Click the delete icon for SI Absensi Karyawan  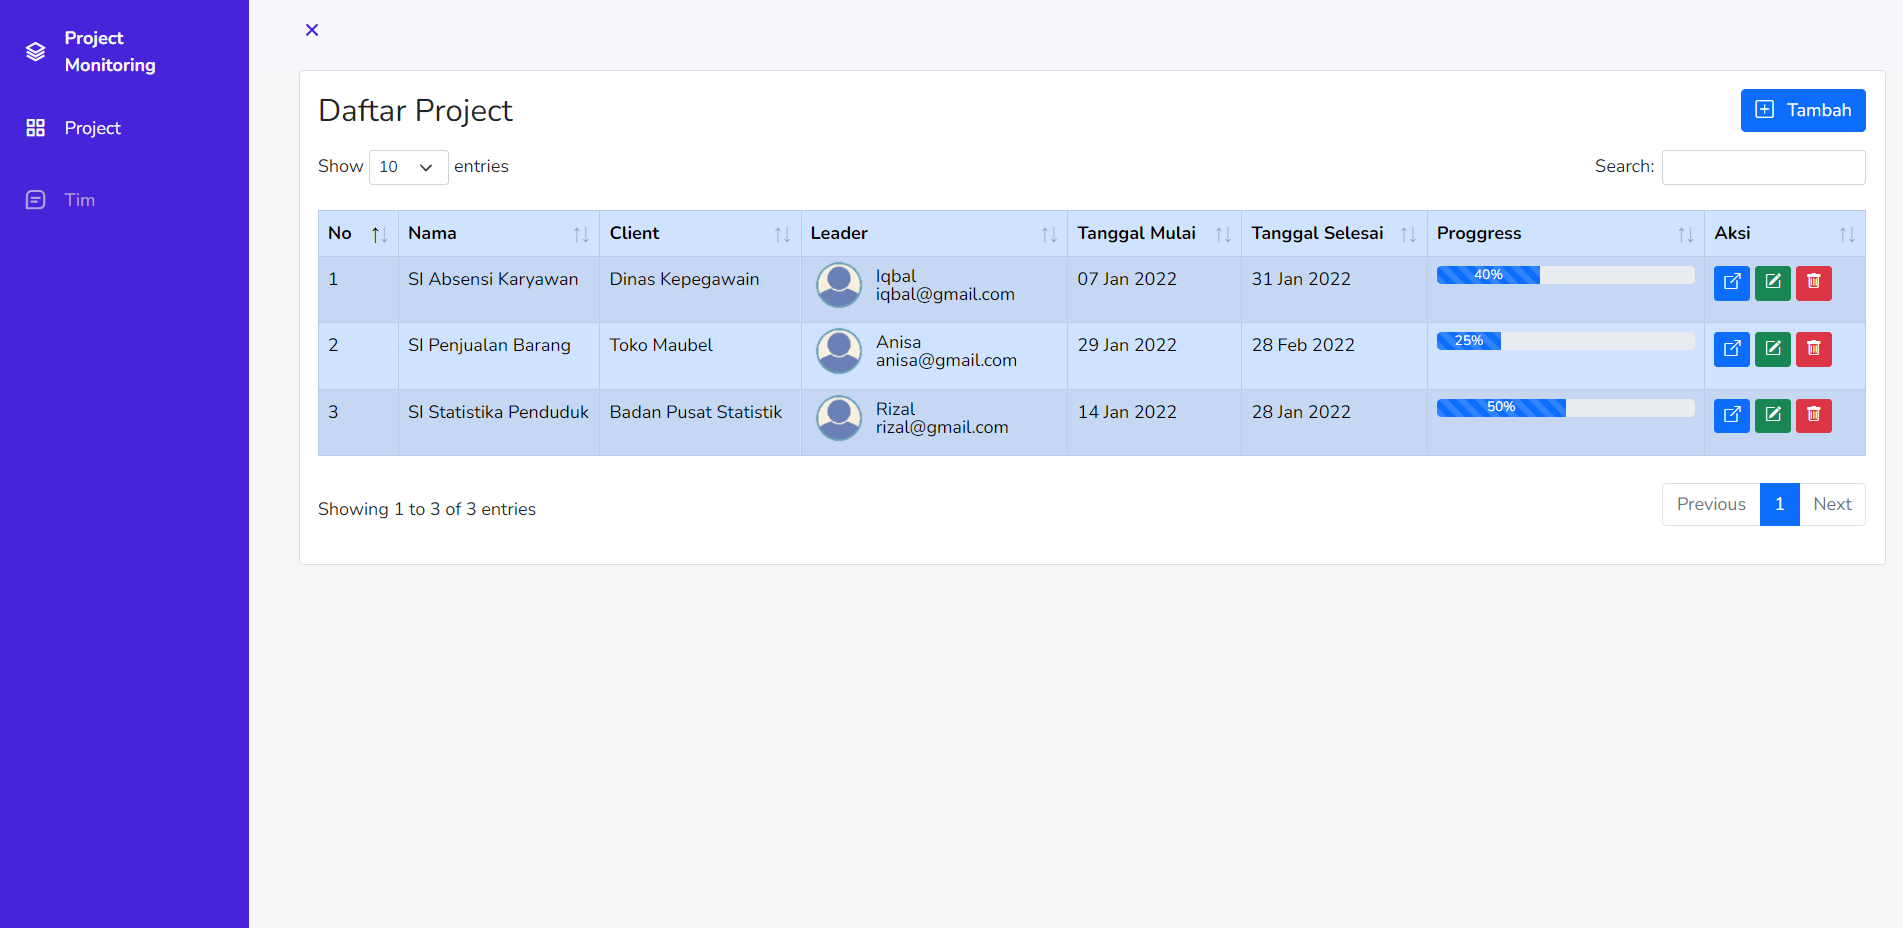click(x=1813, y=283)
